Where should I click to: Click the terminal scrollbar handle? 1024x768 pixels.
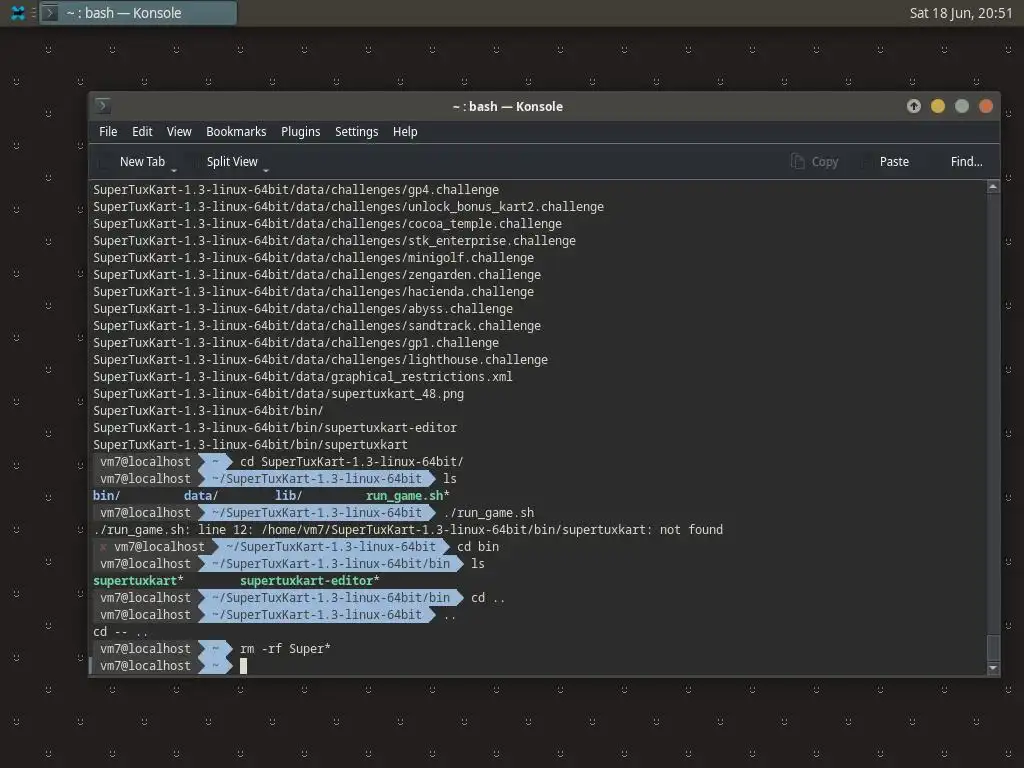click(x=993, y=647)
